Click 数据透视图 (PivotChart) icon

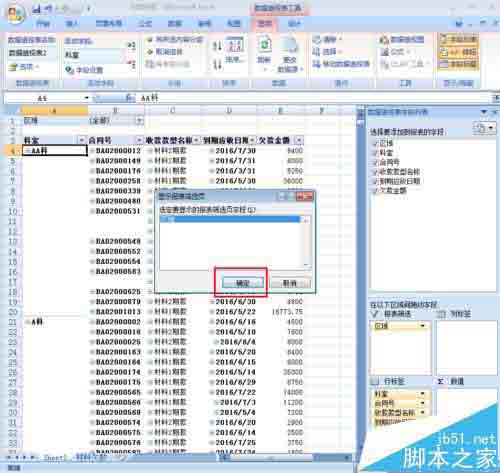(384, 40)
